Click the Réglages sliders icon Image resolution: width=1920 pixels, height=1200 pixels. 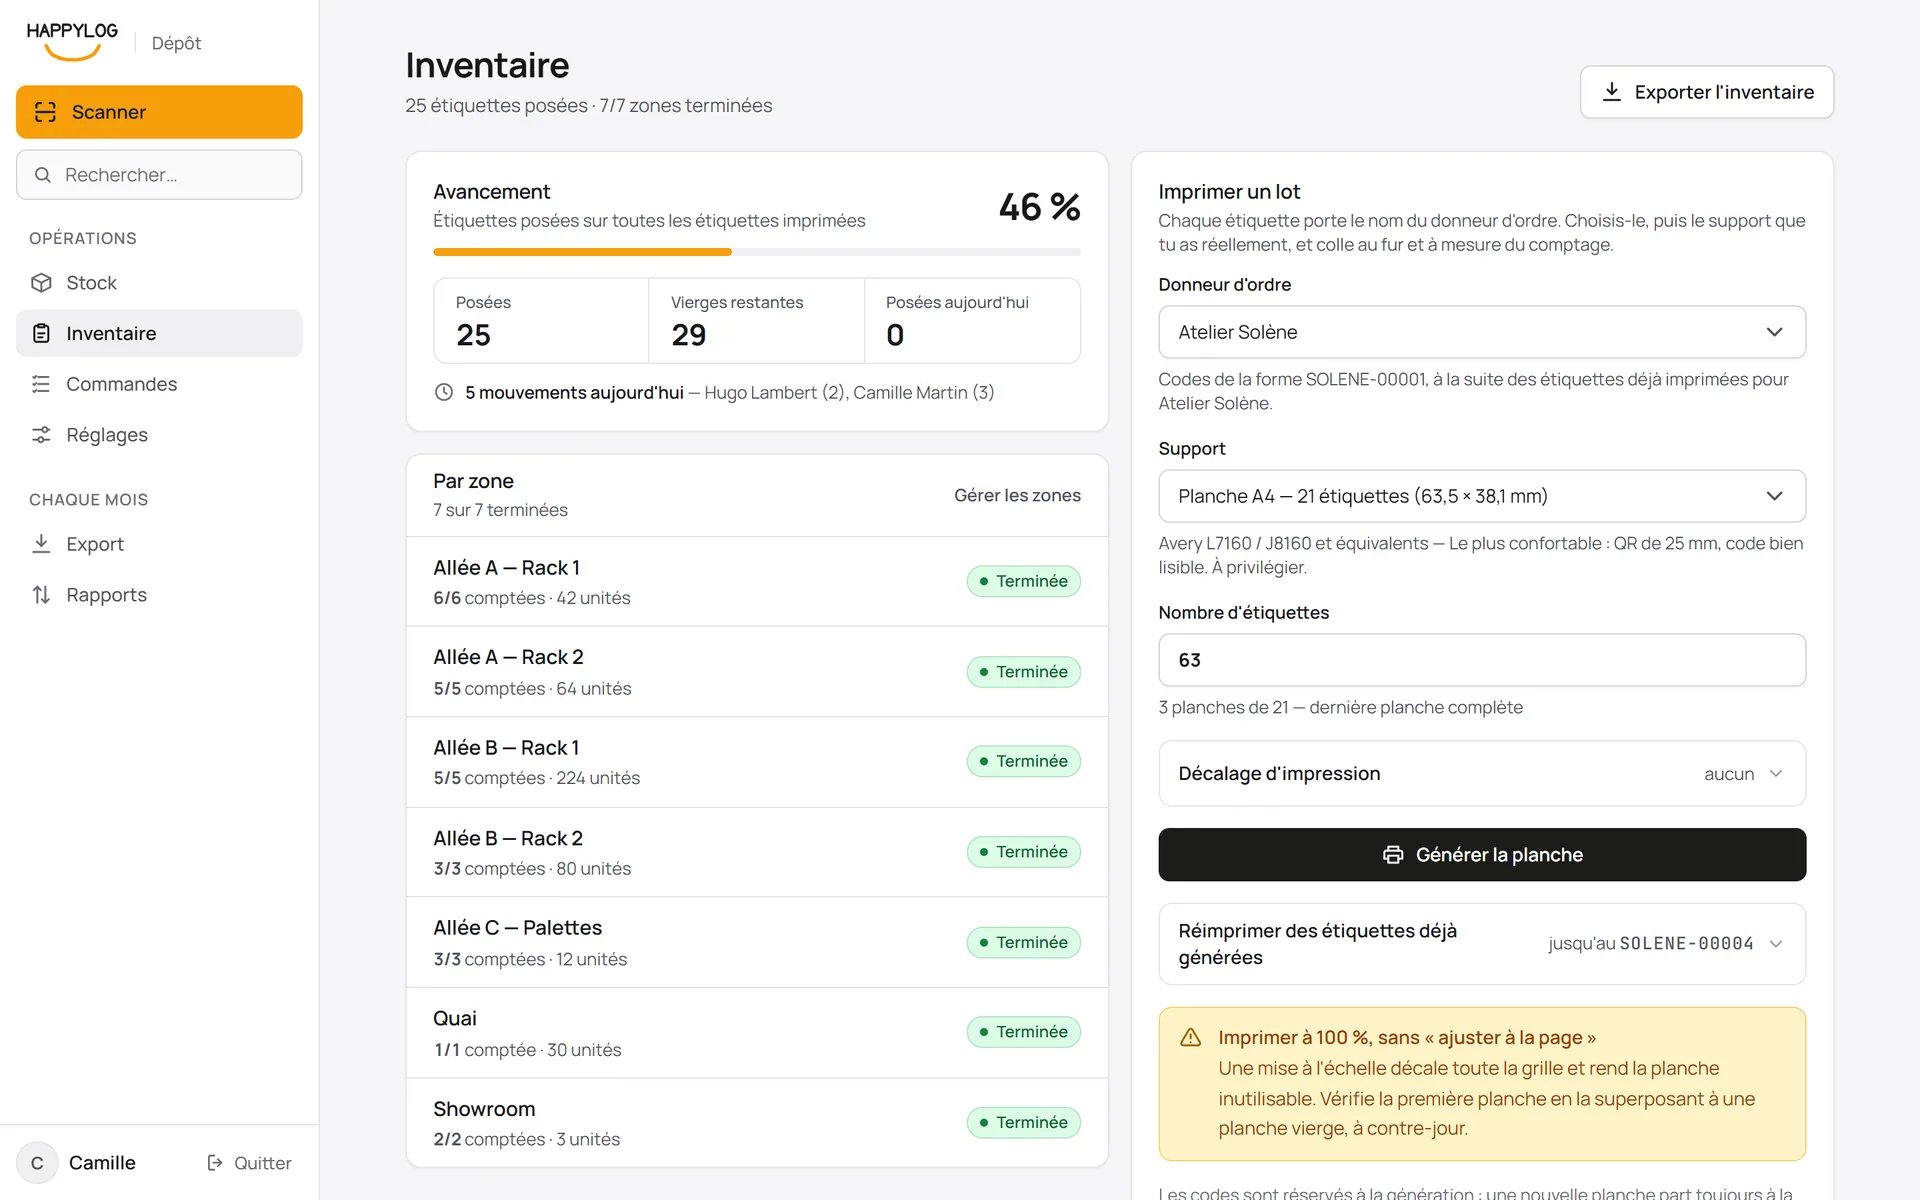[41, 435]
